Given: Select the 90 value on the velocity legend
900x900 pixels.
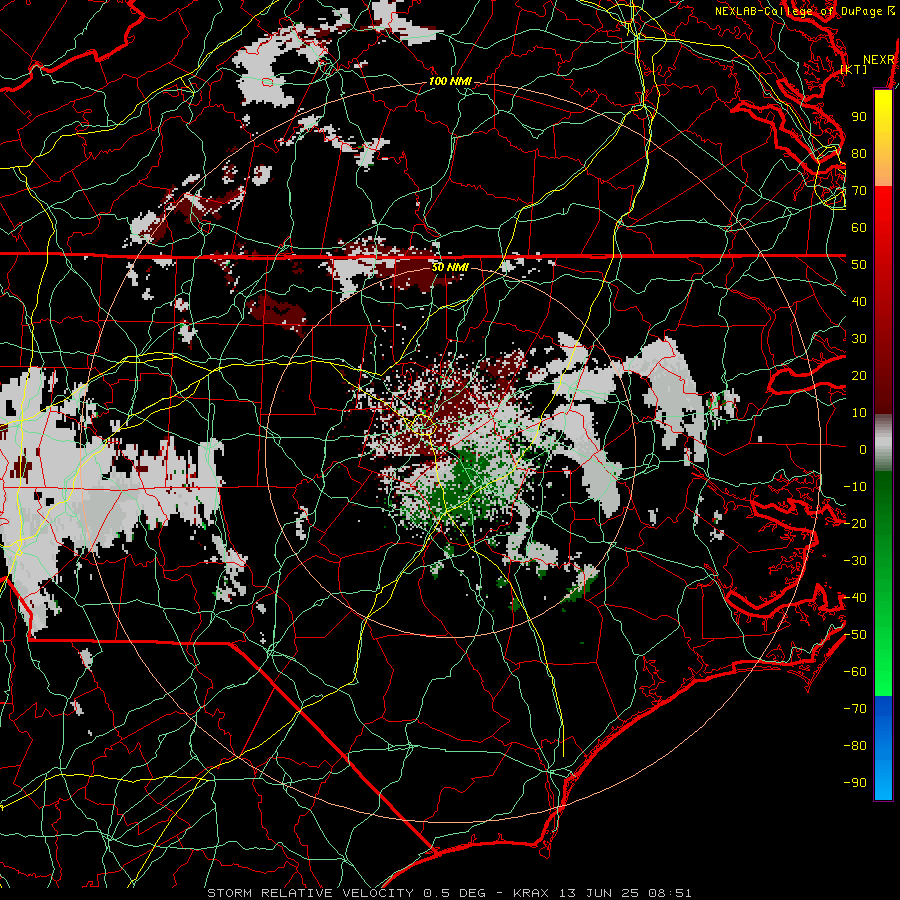Looking at the screenshot, I should (859, 117).
